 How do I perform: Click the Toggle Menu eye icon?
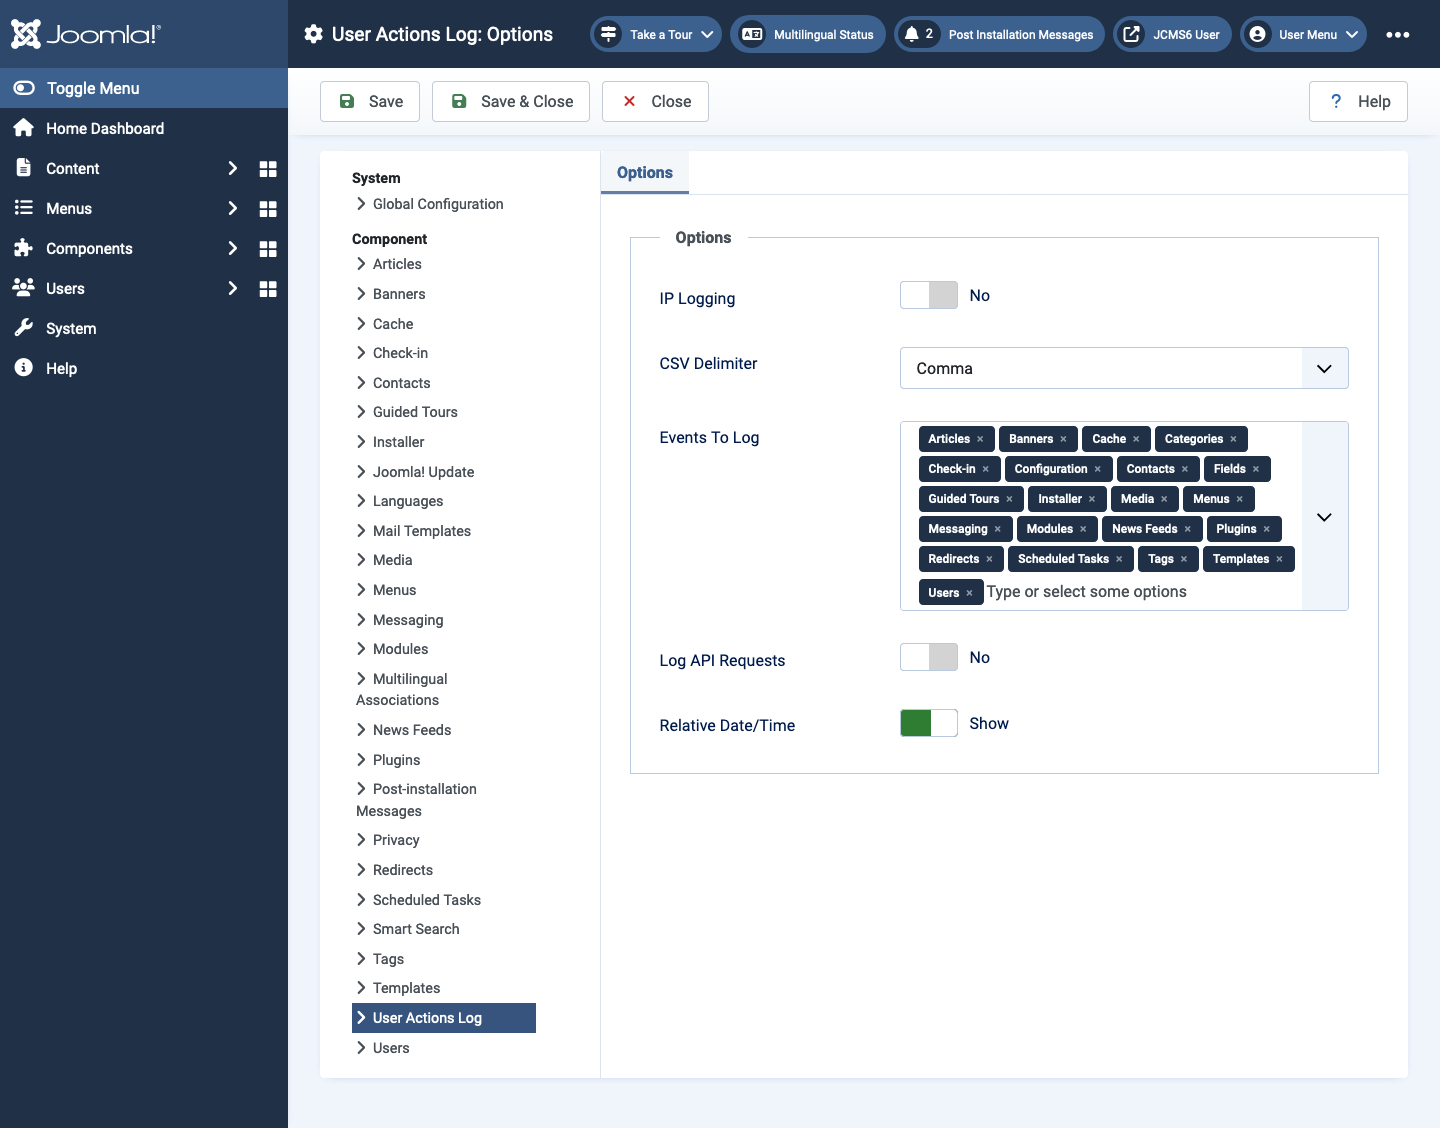[x=23, y=88]
